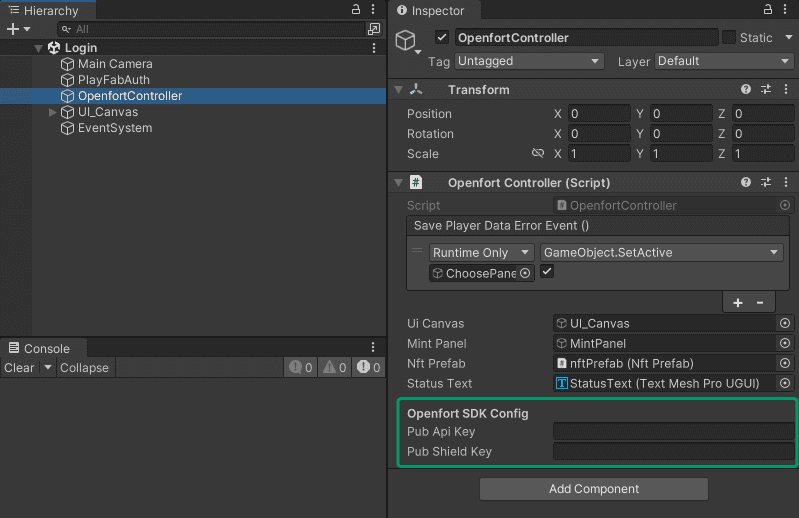
Task: Open Openfort Controller script help
Action: [x=746, y=182]
